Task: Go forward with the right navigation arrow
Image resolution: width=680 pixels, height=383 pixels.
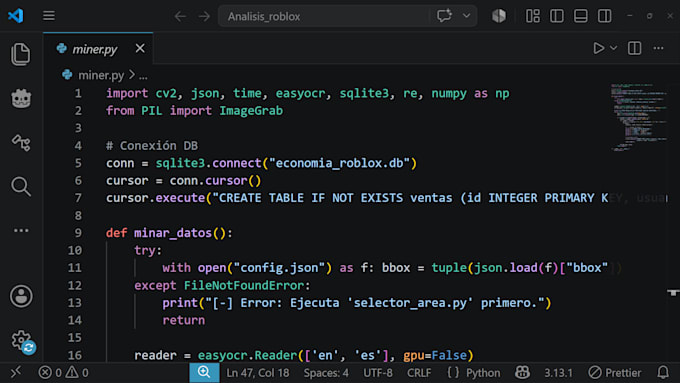Action: tap(204, 16)
